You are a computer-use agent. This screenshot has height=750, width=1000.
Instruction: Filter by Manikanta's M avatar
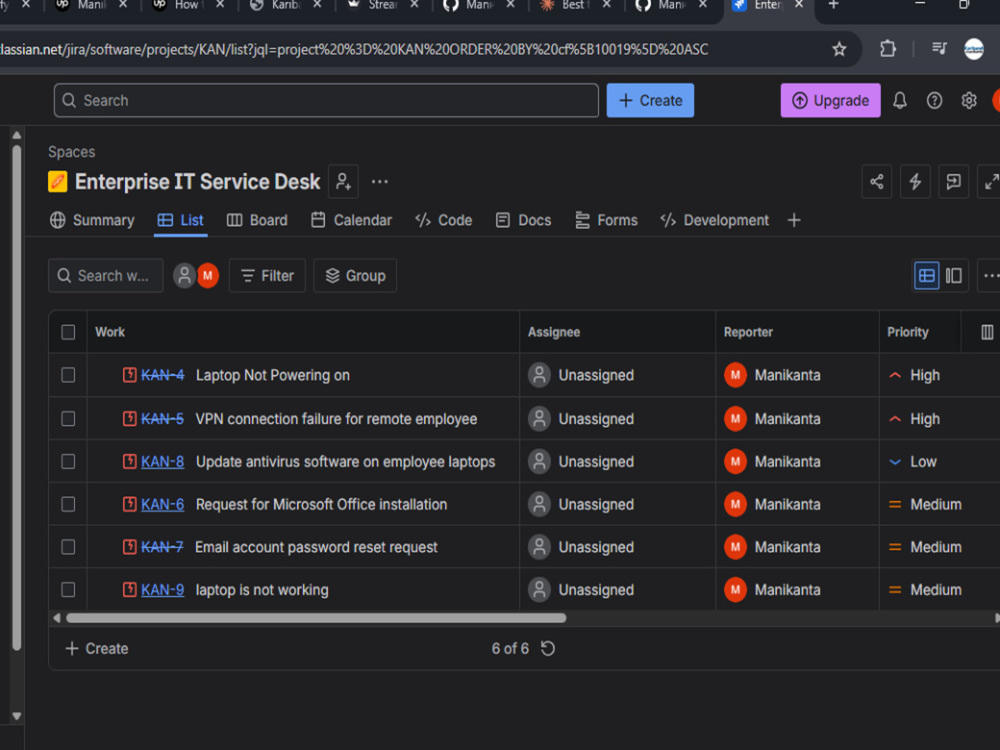[208, 276]
